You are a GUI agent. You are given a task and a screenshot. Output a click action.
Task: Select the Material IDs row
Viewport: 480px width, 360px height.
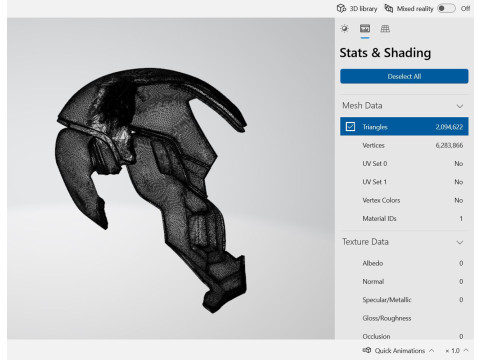pos(404,219)
